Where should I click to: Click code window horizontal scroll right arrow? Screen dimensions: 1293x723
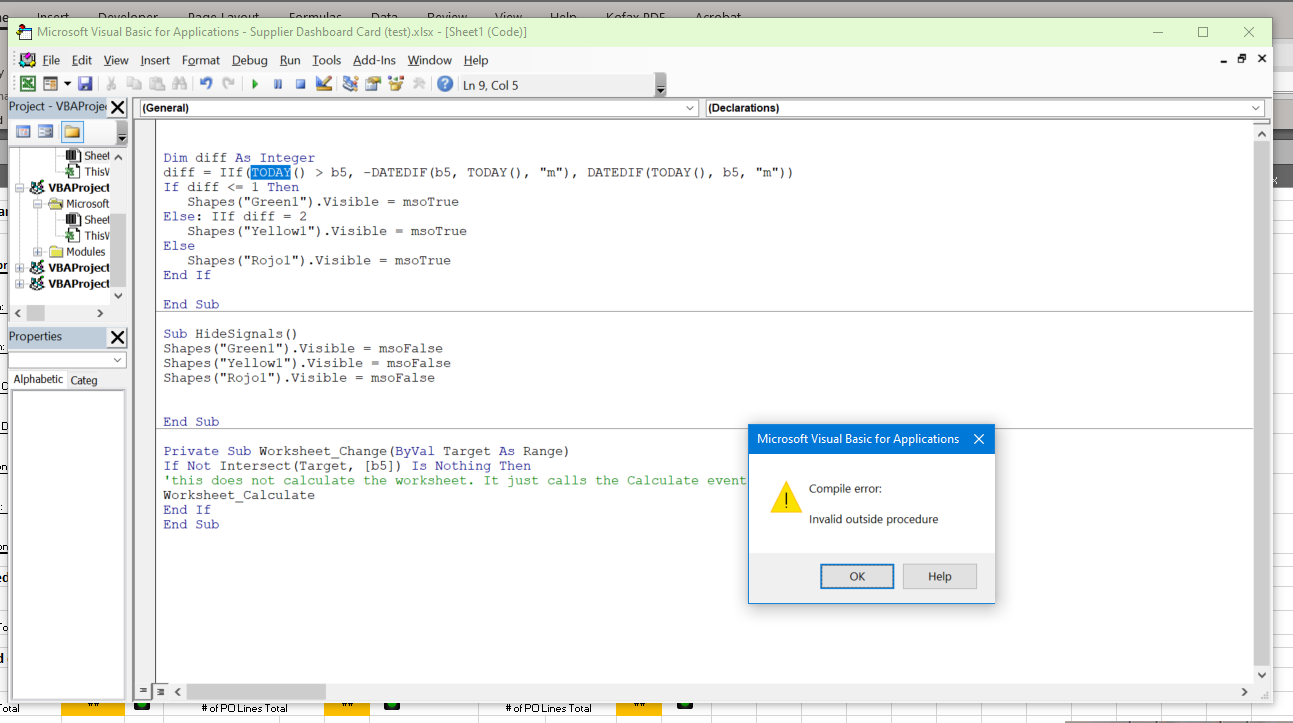pyautogui.click(x=1245, y=691)
